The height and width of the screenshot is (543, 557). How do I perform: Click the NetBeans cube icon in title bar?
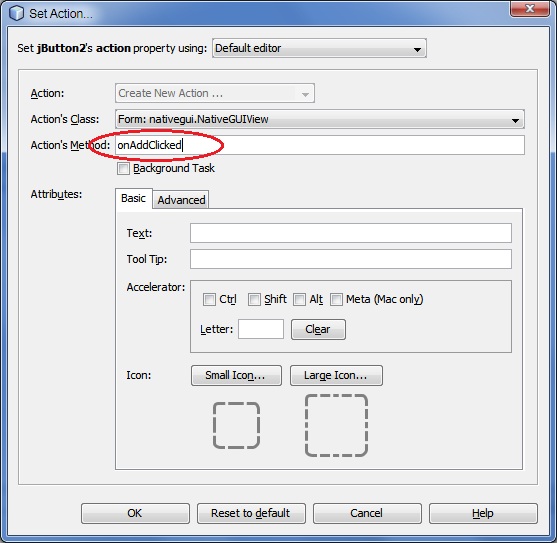point(16,13)
